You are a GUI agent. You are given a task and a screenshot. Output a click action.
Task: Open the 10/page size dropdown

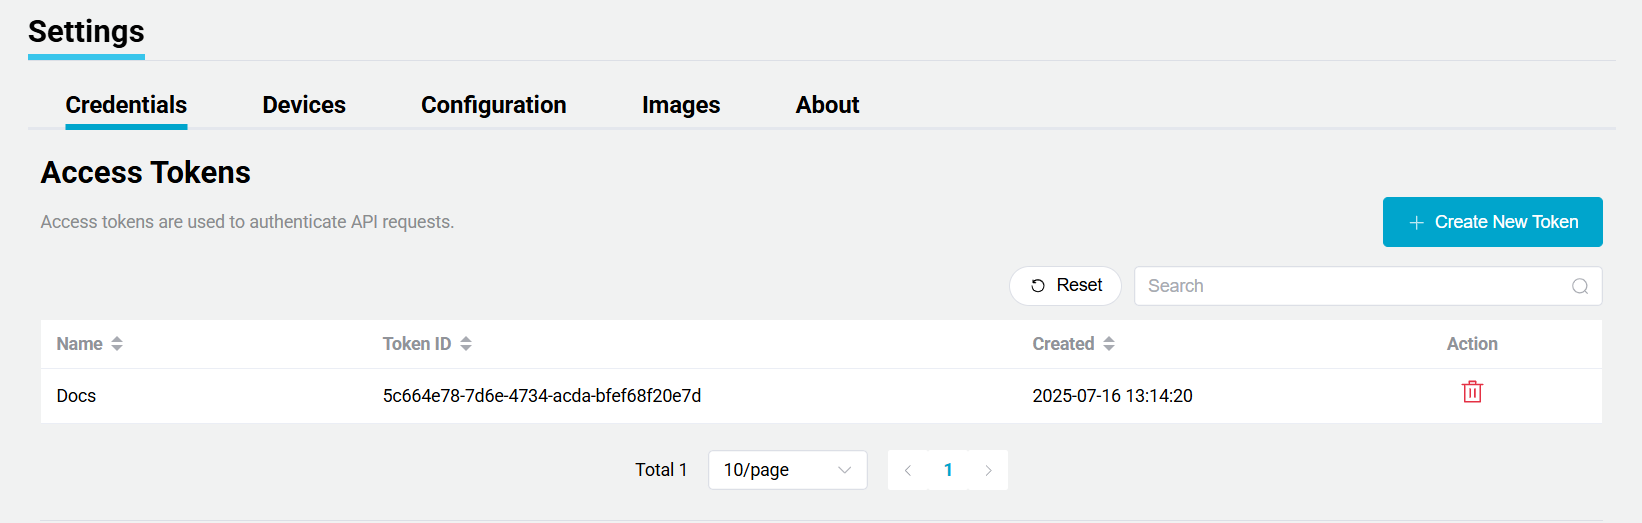[788, 470]
